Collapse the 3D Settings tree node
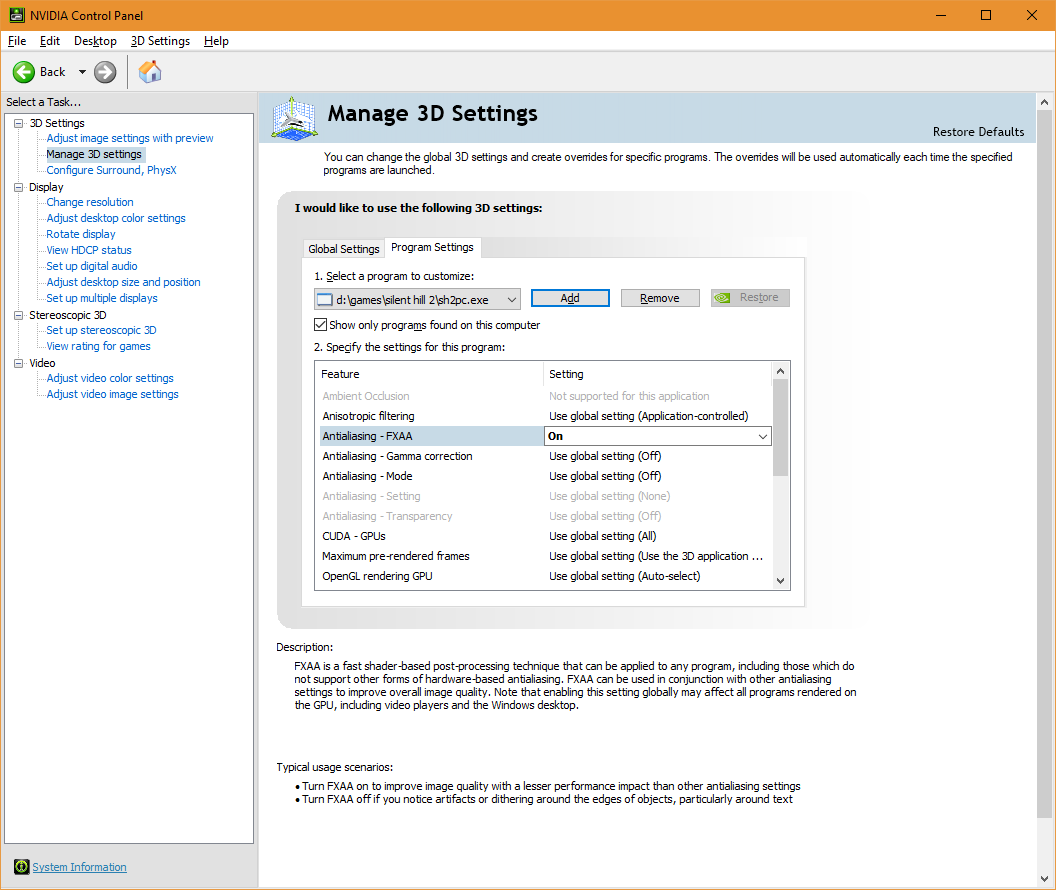This screenshot has width=1056, height=890. click(18, 123)
